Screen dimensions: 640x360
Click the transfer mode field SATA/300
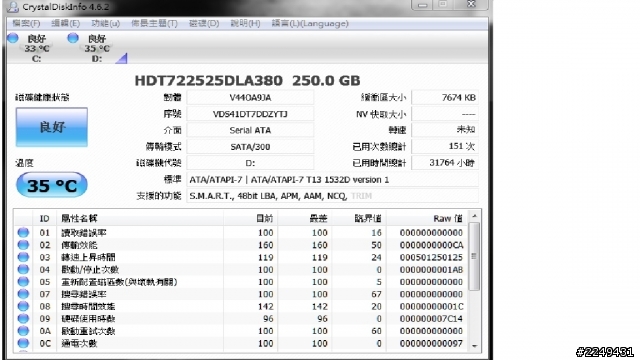250,147
